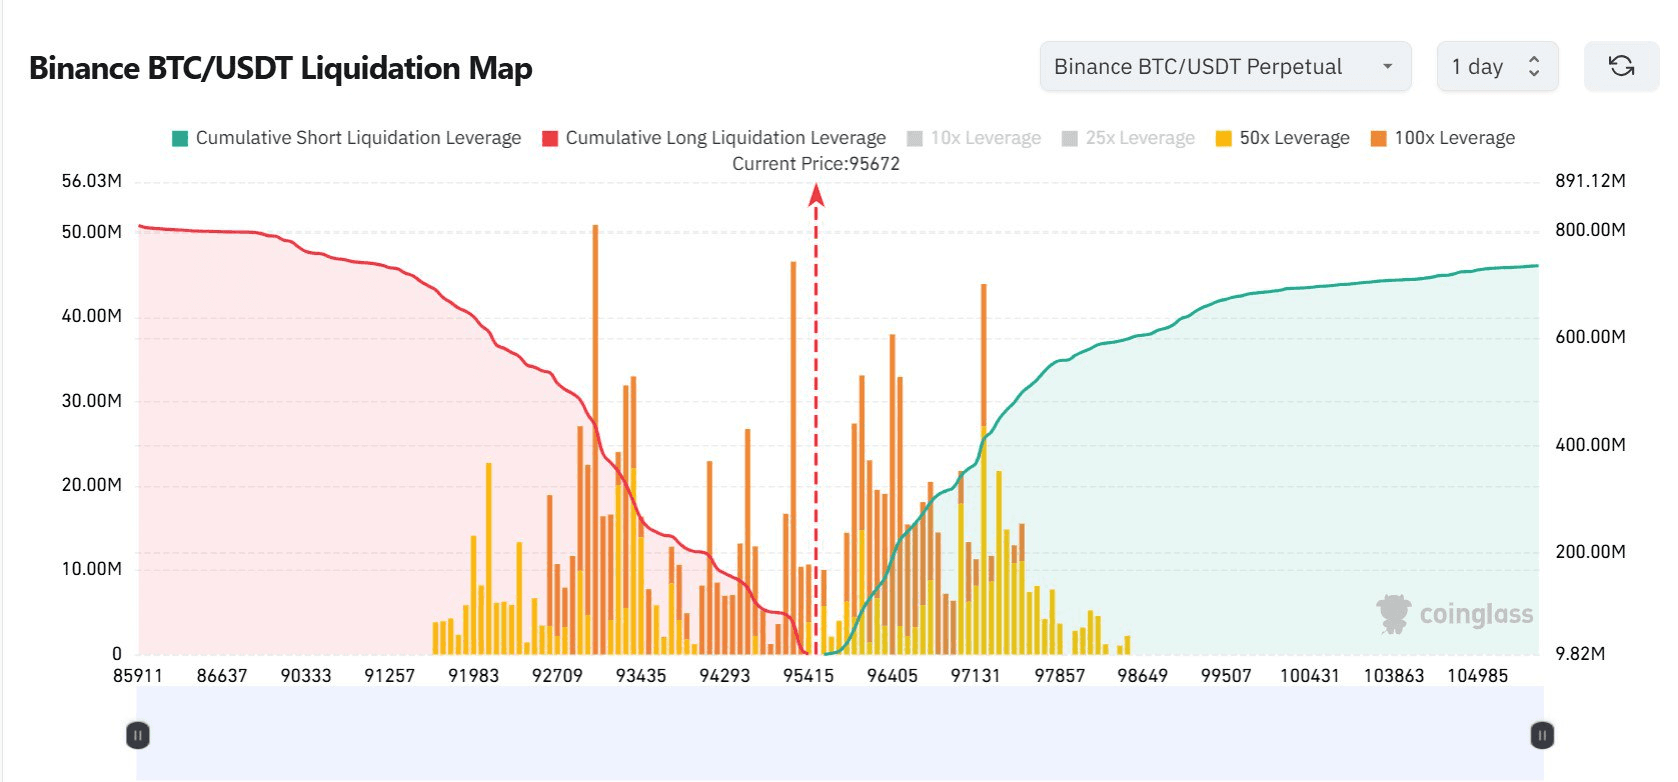
Task: Enable the 10x Leverage series
Action: (974, 138)
